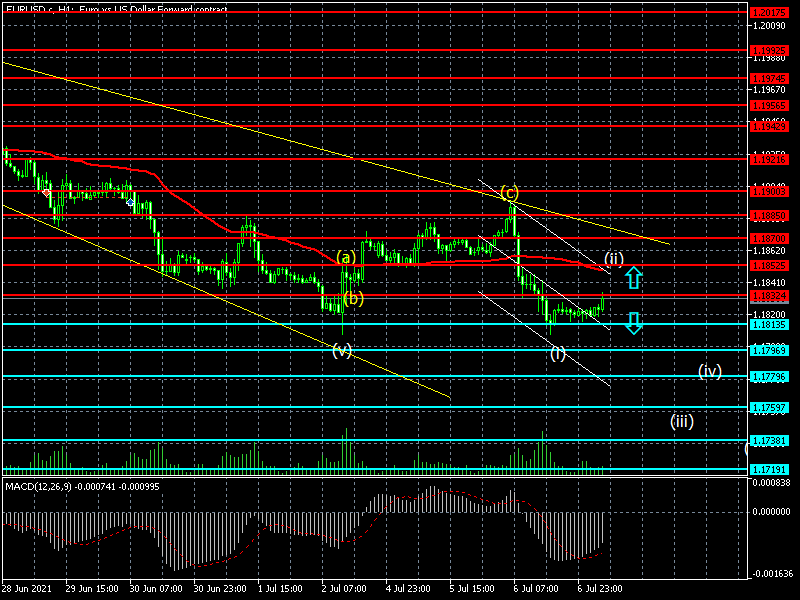Click the 1.19925 red price level tag
Image resolution: width=800 pixels, height=600 pixels.
(768, 51)
